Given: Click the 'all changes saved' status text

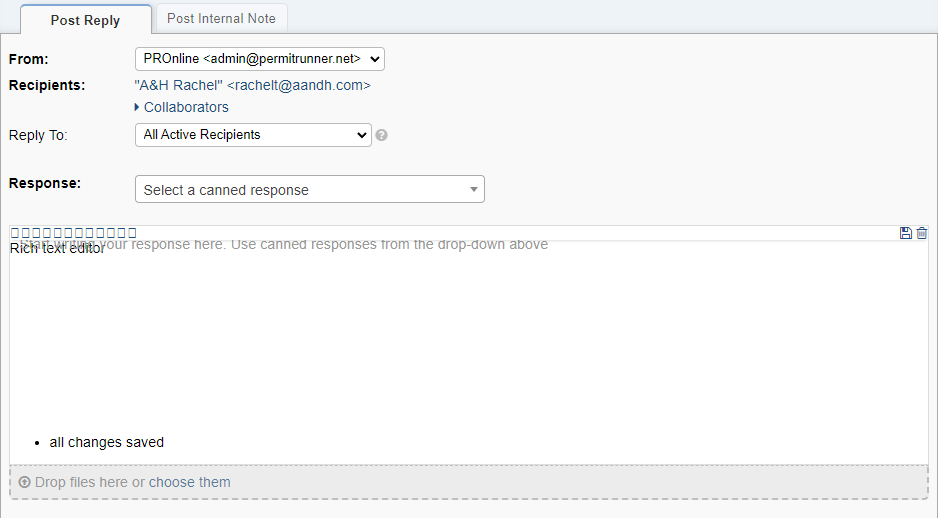Looking at the screenshot, I should (106, 442).
